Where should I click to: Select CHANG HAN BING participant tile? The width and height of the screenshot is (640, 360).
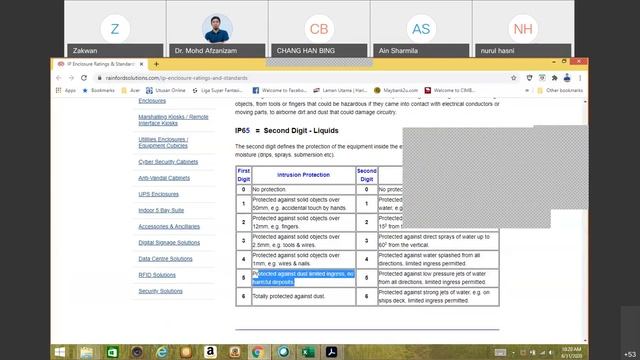(319, 29)
